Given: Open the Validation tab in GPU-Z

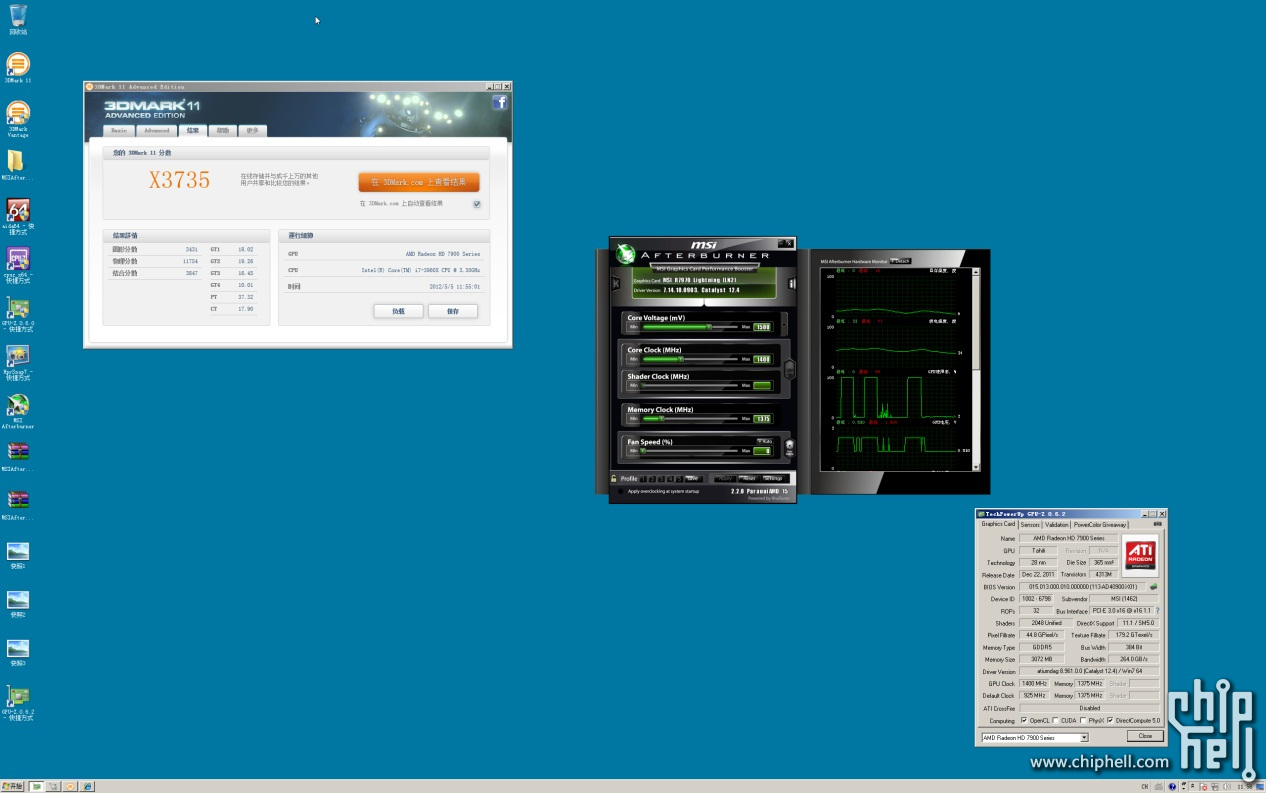Looking at the screenshot, I should coord(1057,524).
